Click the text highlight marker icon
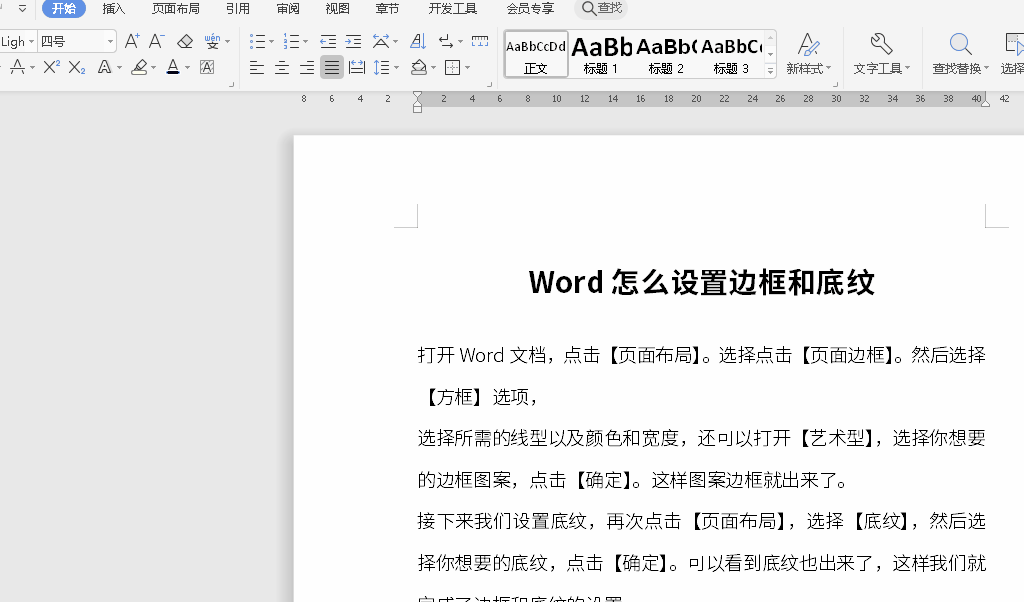The height and width of the screenshot is (602, 1024). click(x=139, y=67)
